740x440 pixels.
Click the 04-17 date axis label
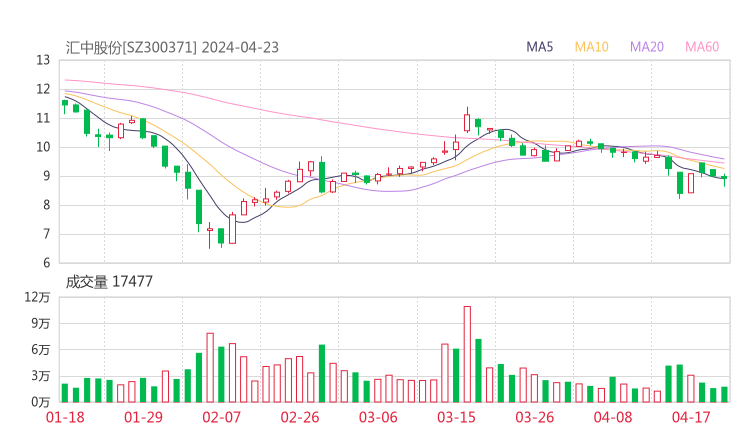[x=691, y=417]
